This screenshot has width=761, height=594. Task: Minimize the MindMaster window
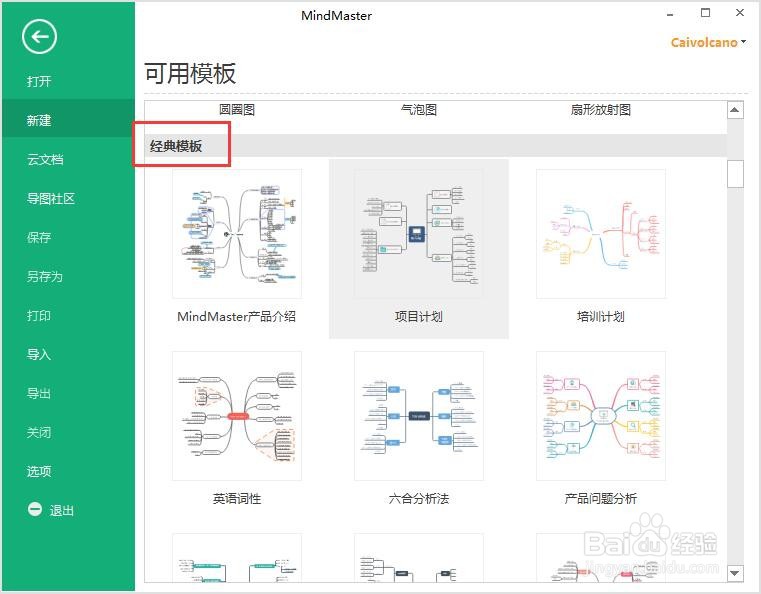(670, 15)
